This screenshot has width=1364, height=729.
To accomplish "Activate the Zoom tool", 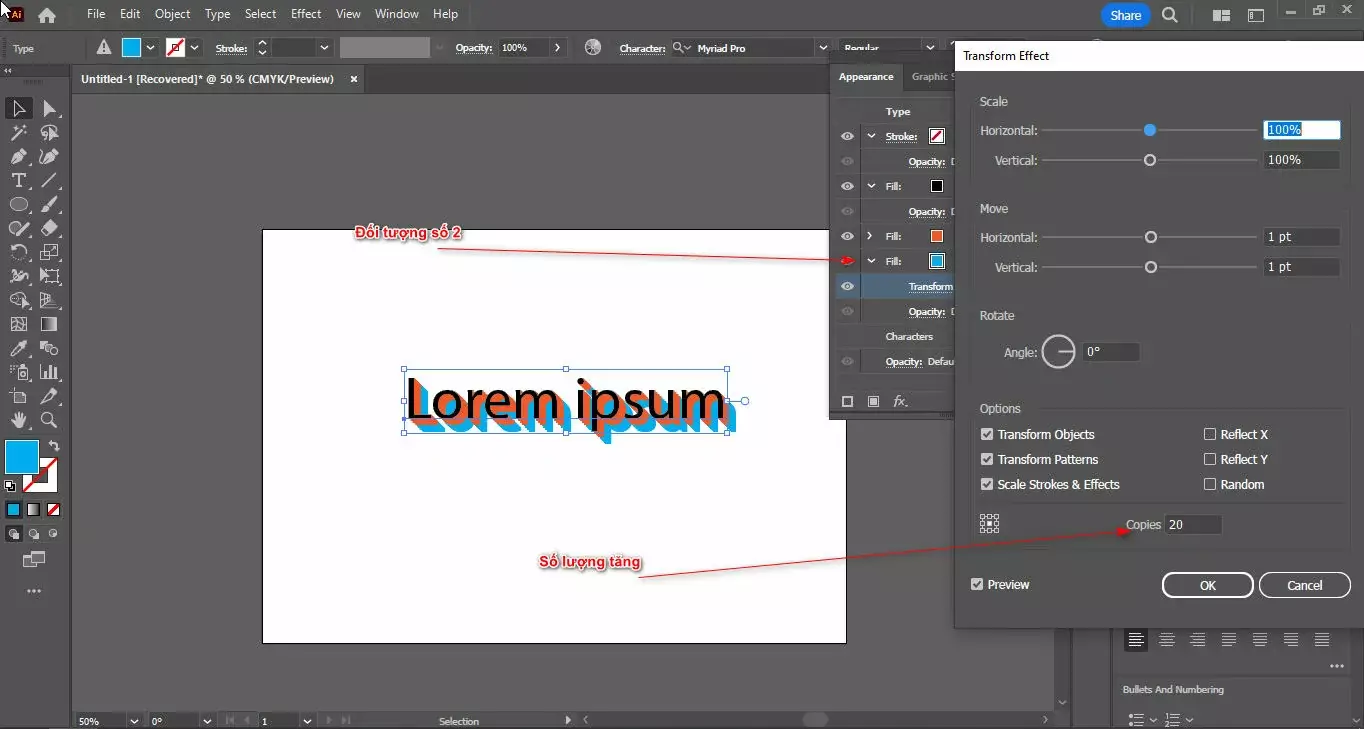I will [50, 420].
